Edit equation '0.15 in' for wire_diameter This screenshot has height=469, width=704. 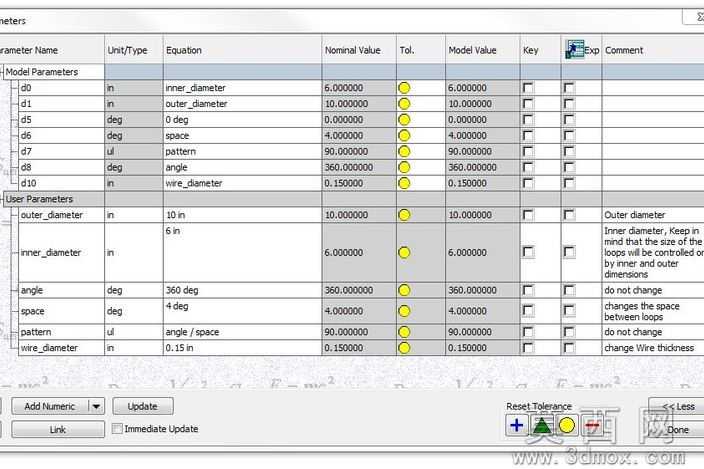[242, 348]
